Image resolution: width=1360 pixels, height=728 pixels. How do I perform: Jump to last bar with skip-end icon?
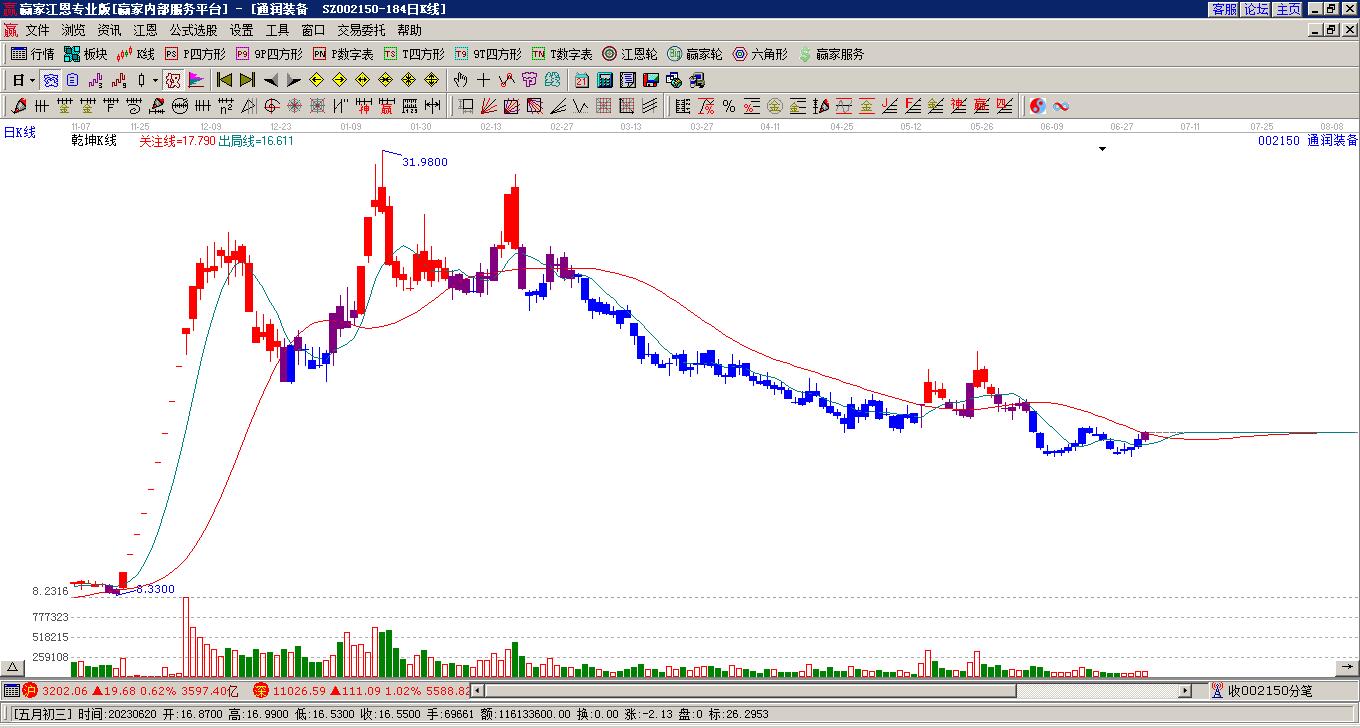pos(247,80)
